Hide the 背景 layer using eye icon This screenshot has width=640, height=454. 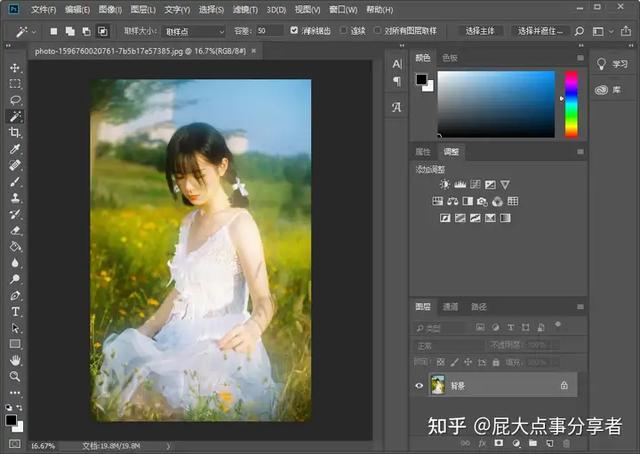click(418, 385)
